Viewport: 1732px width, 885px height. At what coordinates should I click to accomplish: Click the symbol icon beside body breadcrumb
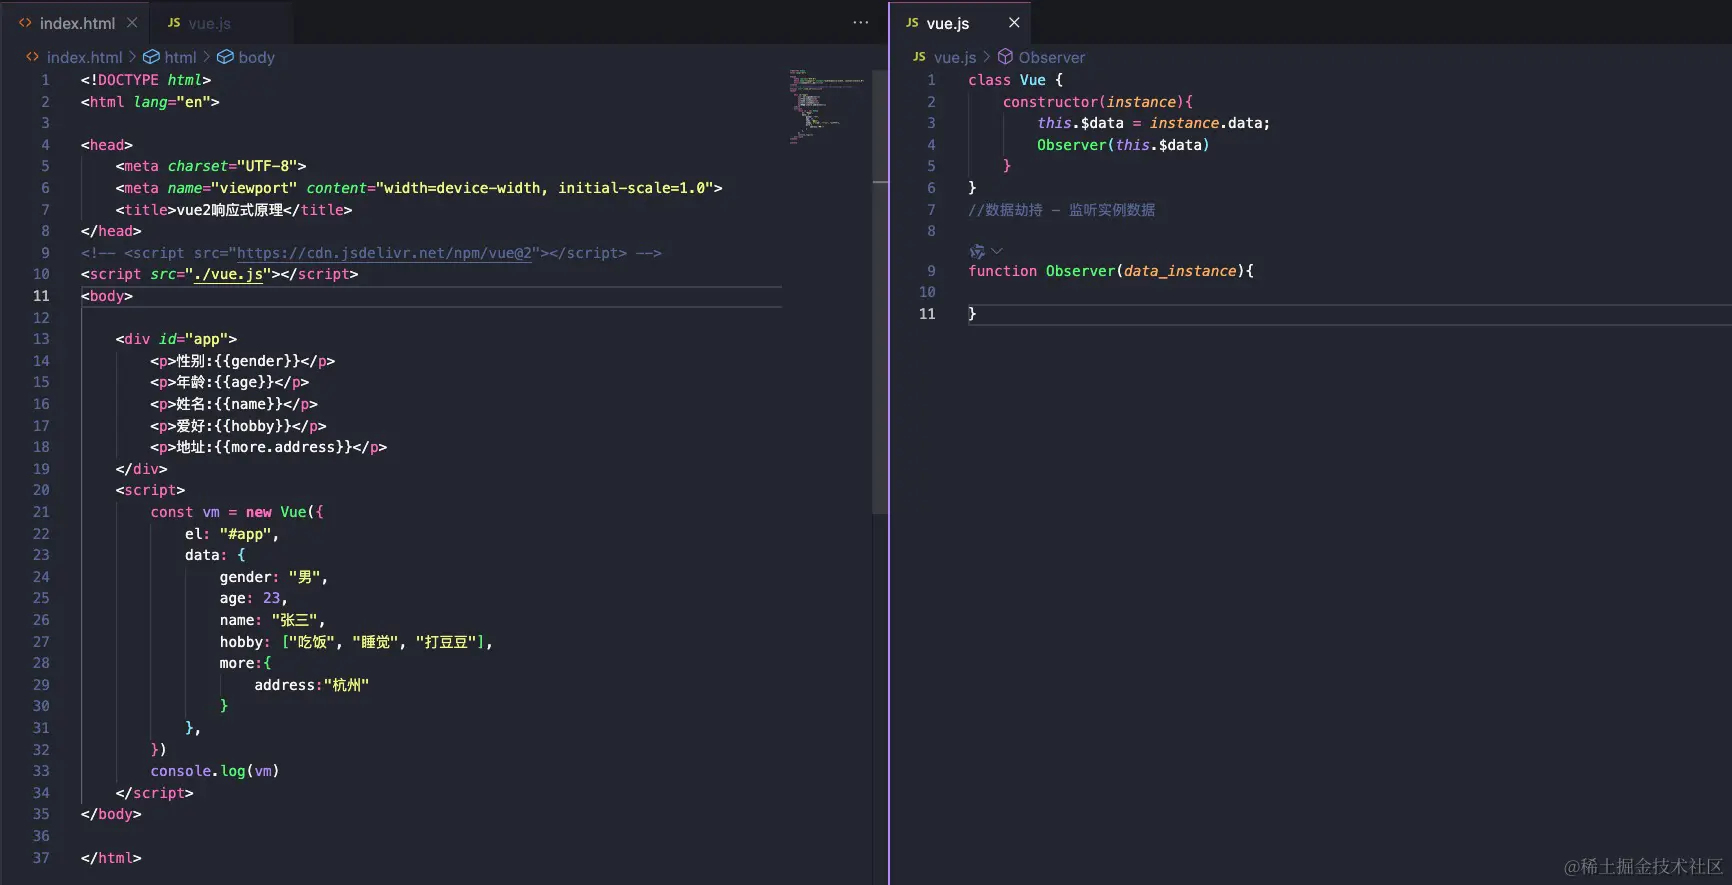[226, 57]
